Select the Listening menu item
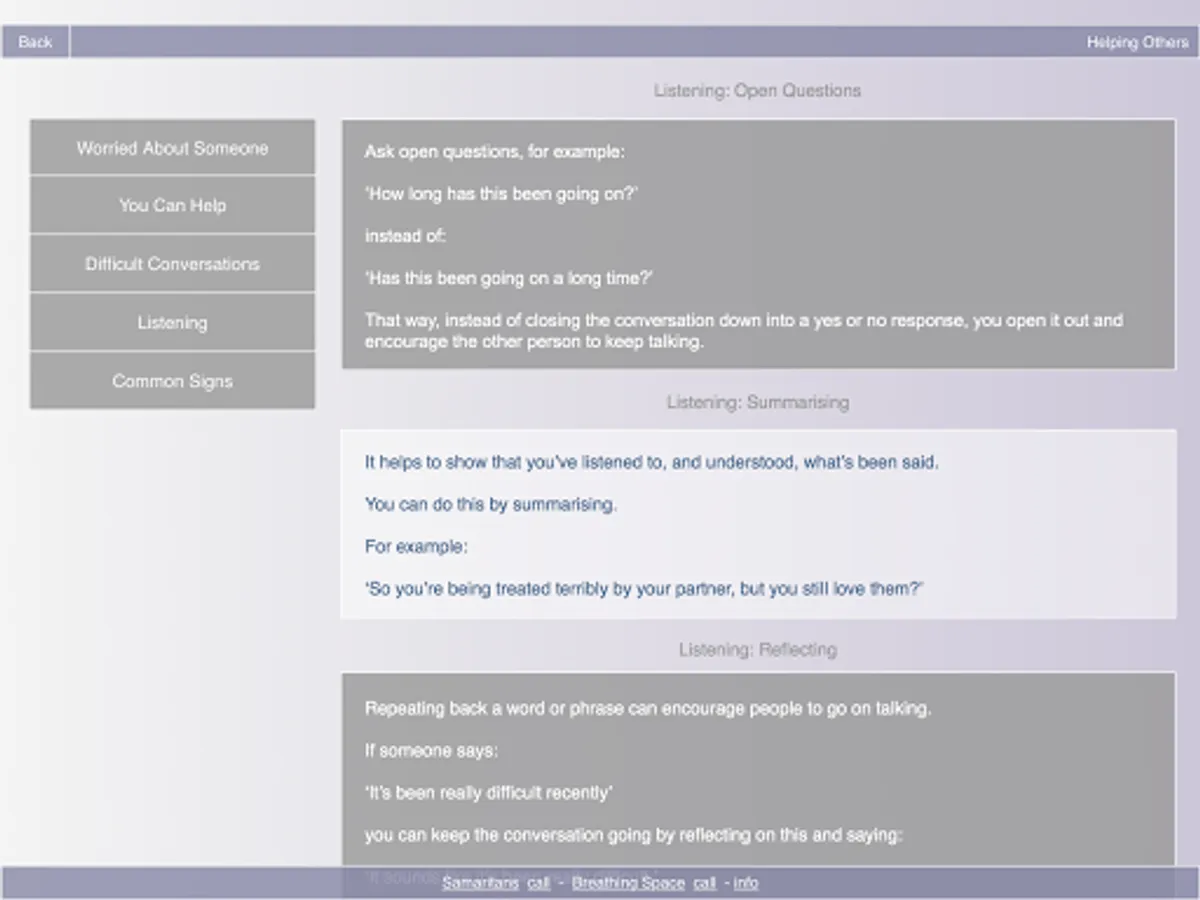Screen dimensions: 1200x900 pos(172,322)
